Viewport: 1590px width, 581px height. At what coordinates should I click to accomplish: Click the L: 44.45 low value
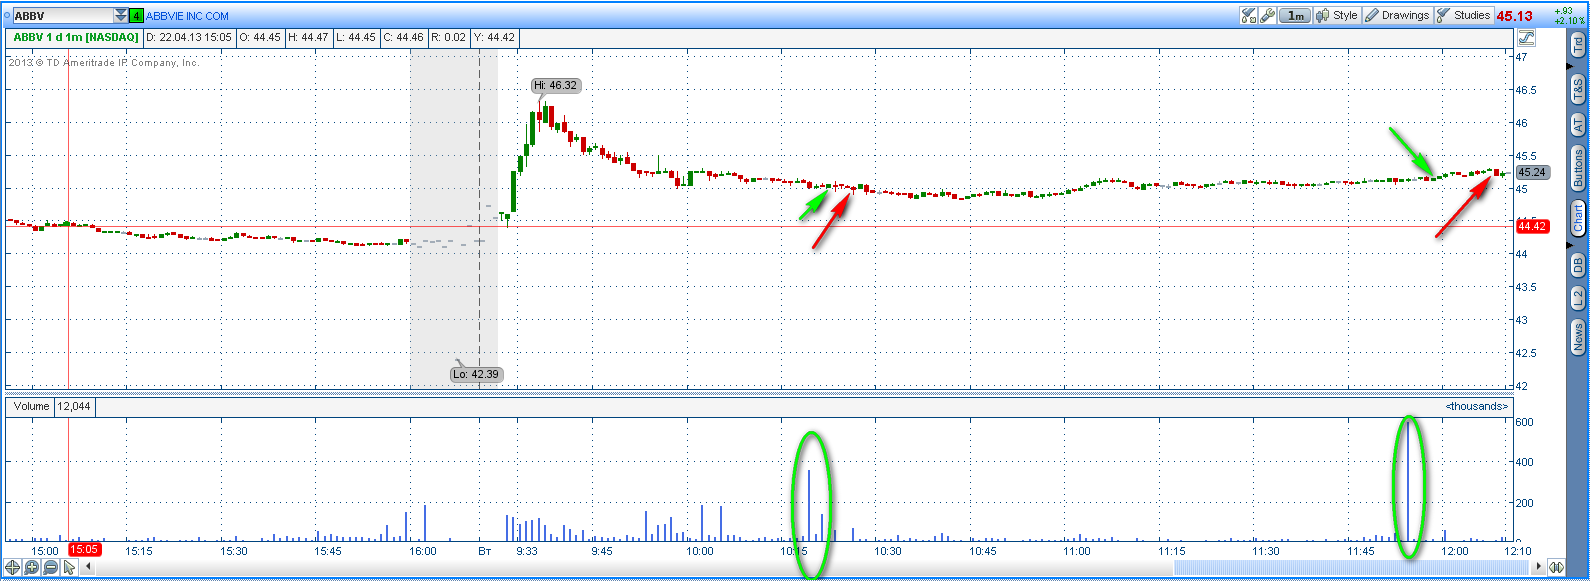[355, 38]
